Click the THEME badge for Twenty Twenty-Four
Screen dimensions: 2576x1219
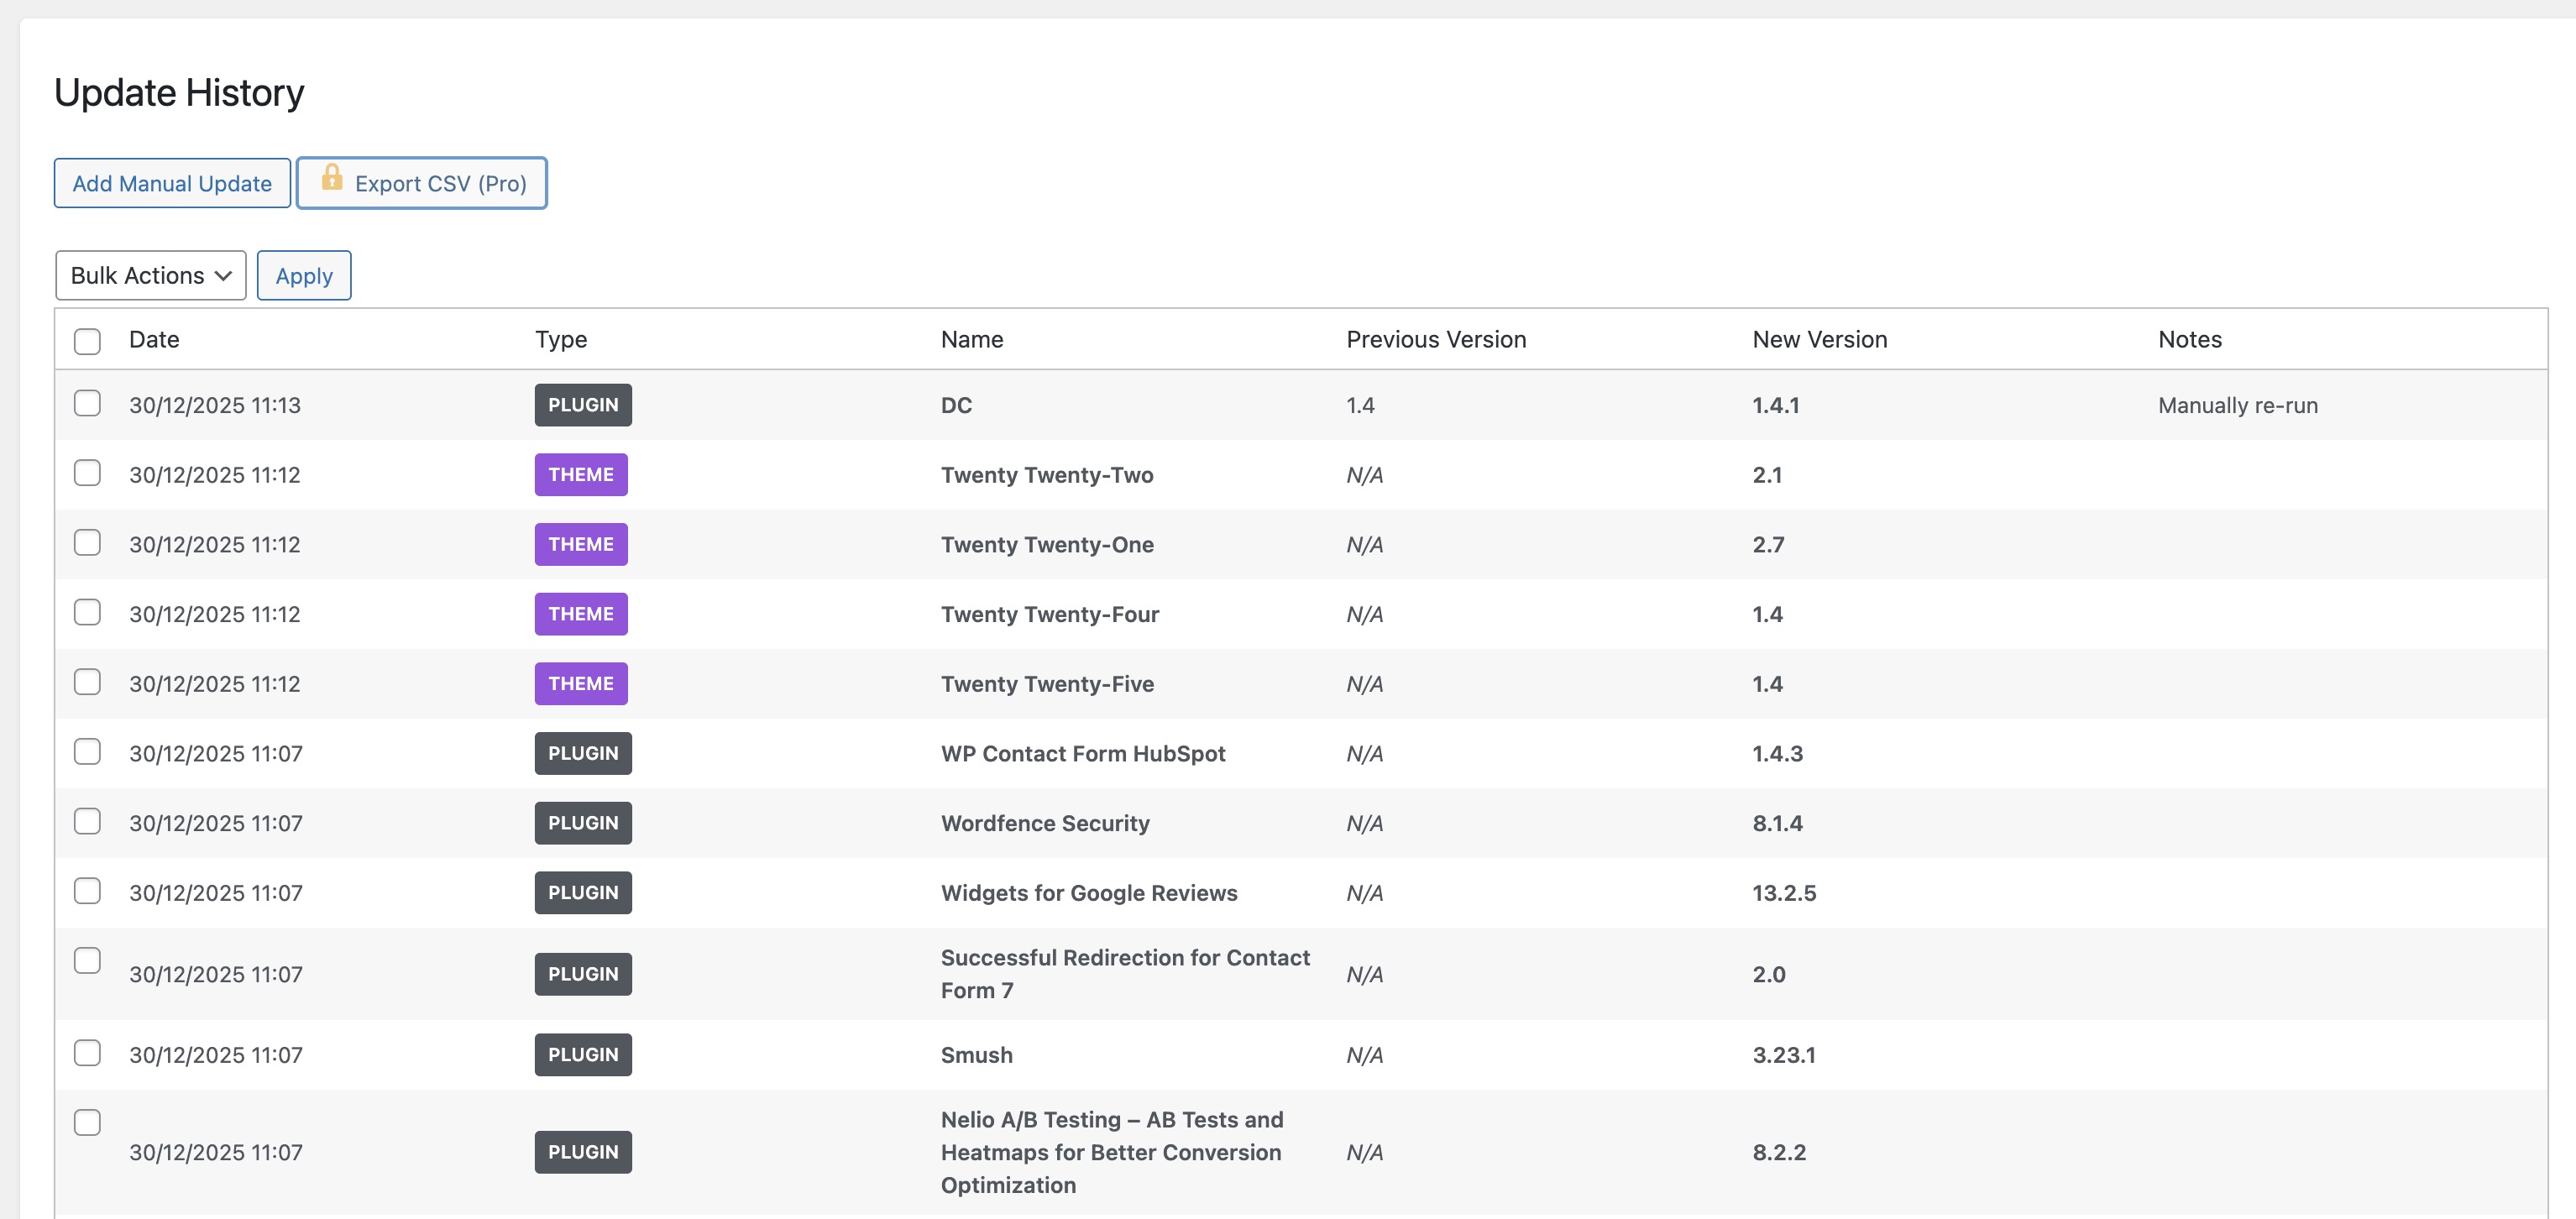coord(580,614)
